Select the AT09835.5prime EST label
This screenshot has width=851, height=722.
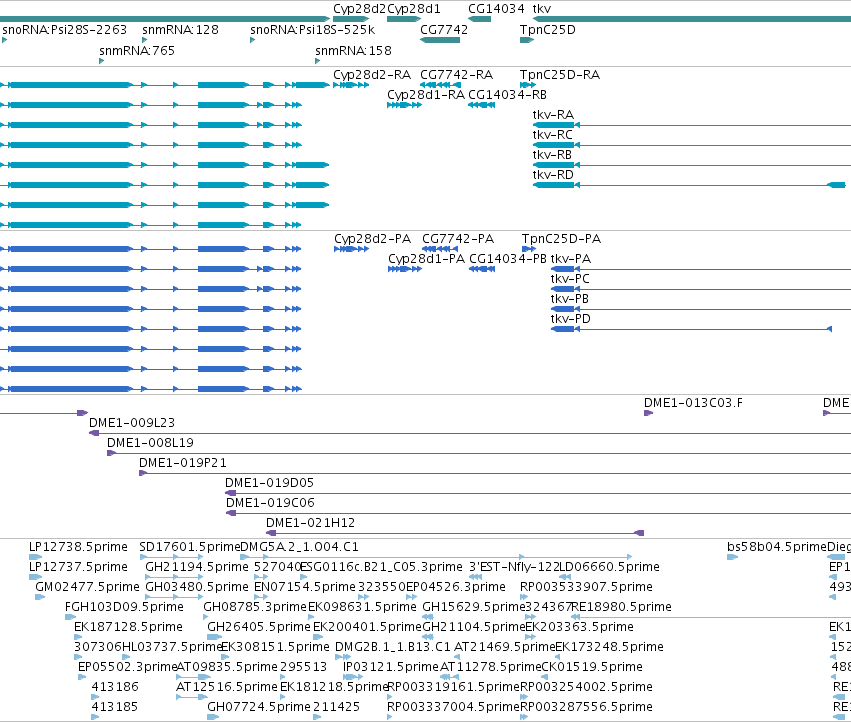(x=227, y=667)
